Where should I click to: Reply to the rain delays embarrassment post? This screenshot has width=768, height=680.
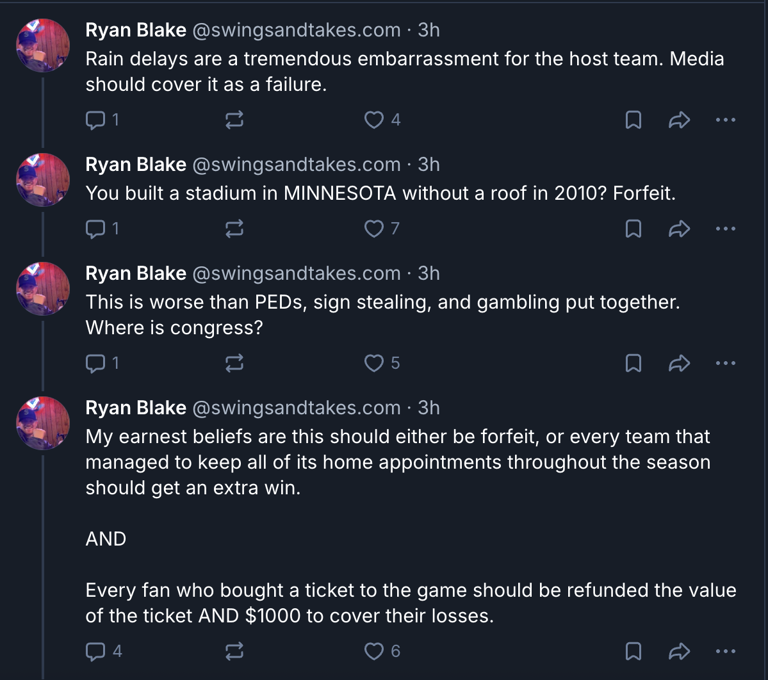[97, 120]
